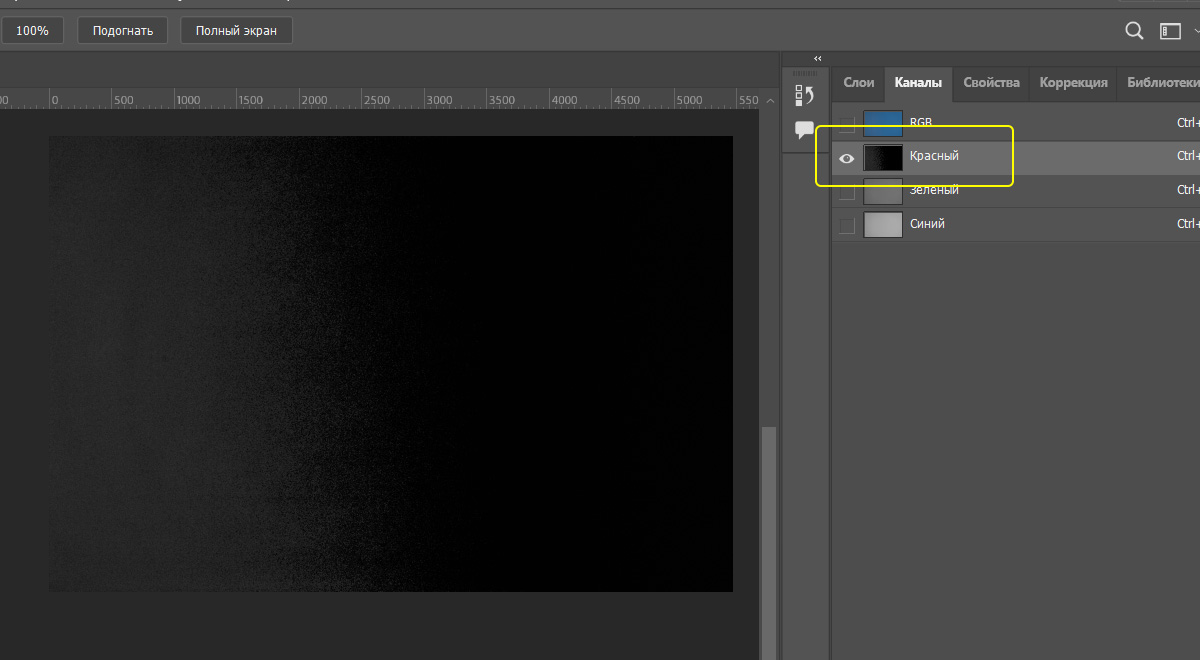
Task: Open the History panel icon
Action: tap(805, 95)
